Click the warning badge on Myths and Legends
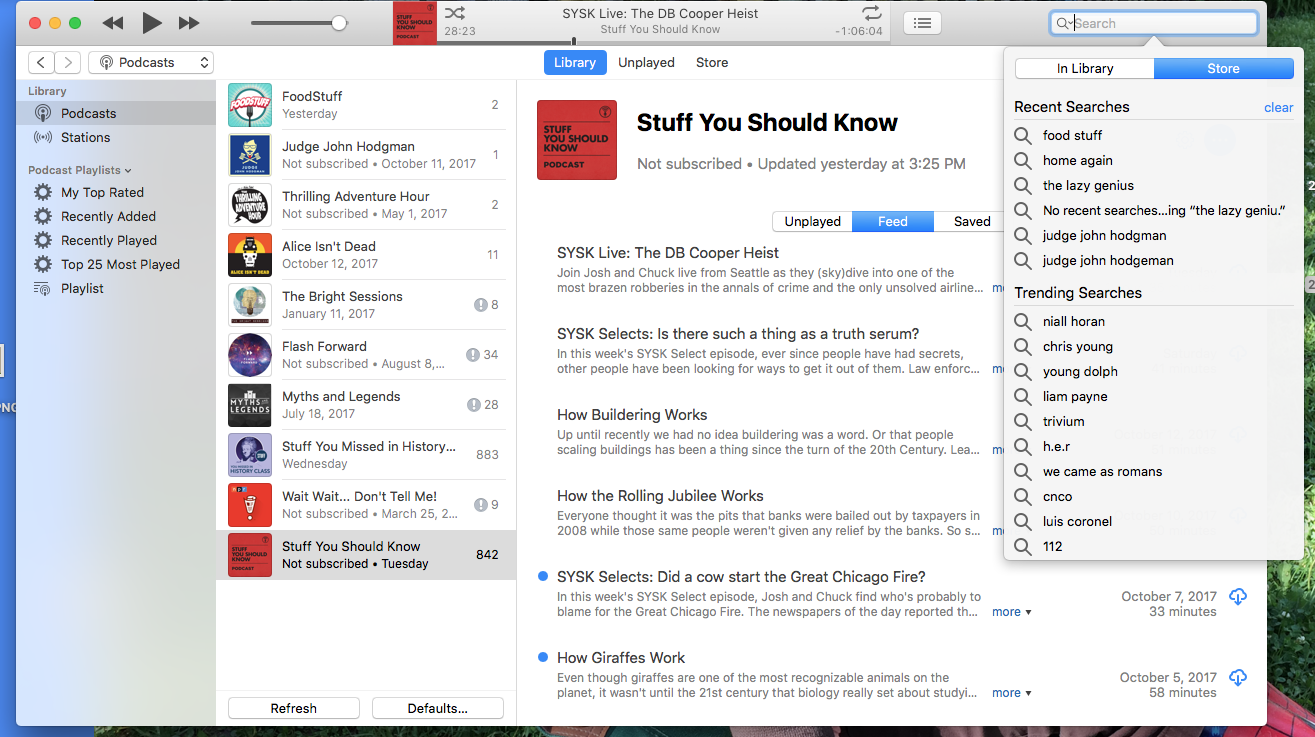Image resolution: width=1315 pixels, height=737 pixels. [474, 405]
